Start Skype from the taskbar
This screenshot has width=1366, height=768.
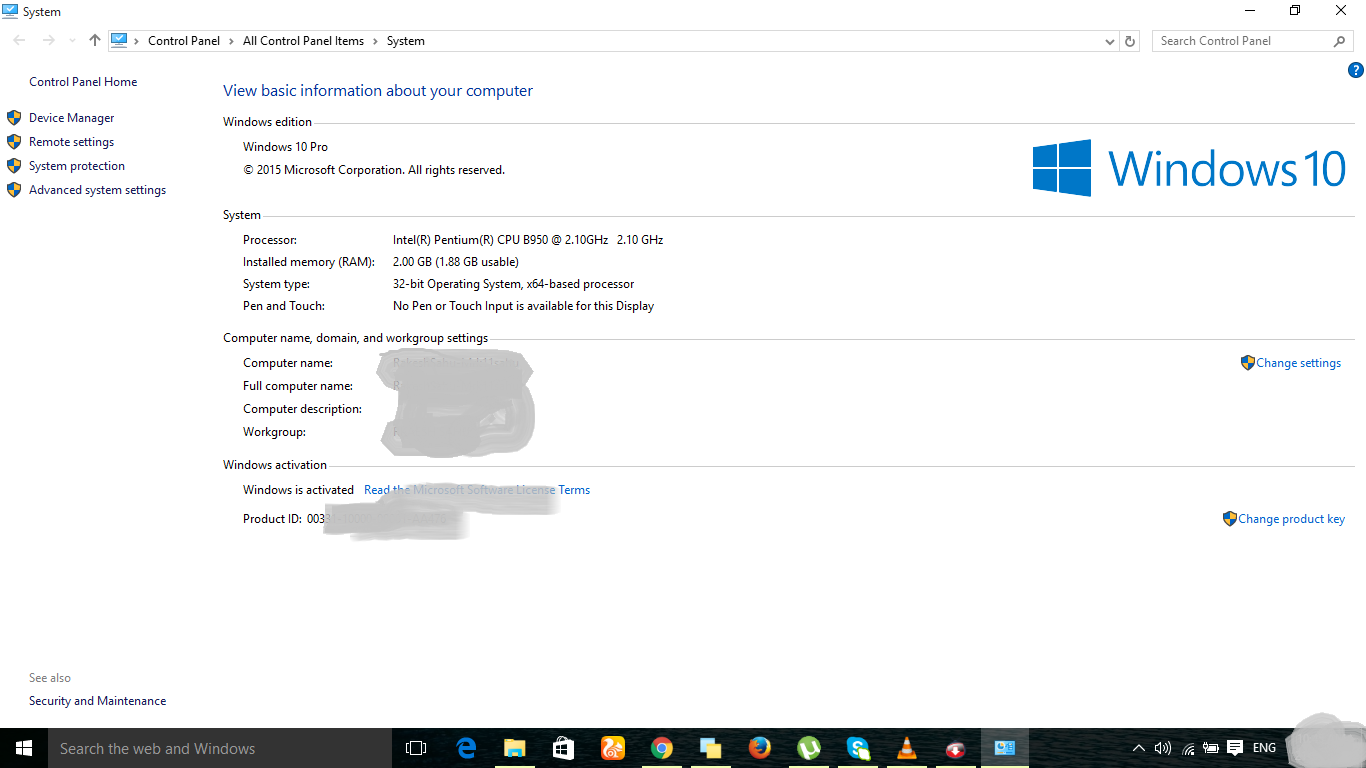(857, 747)
